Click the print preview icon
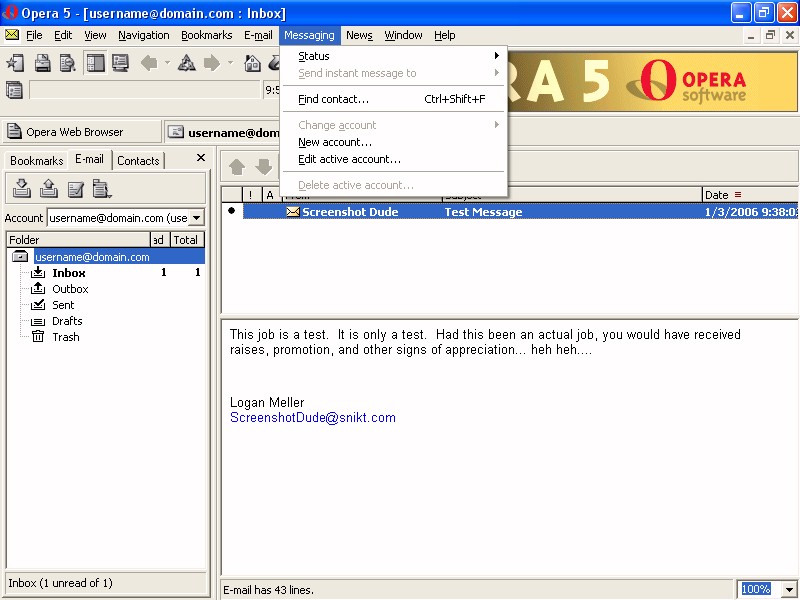Viewport: 800px width, 600px height. [67, 63]
